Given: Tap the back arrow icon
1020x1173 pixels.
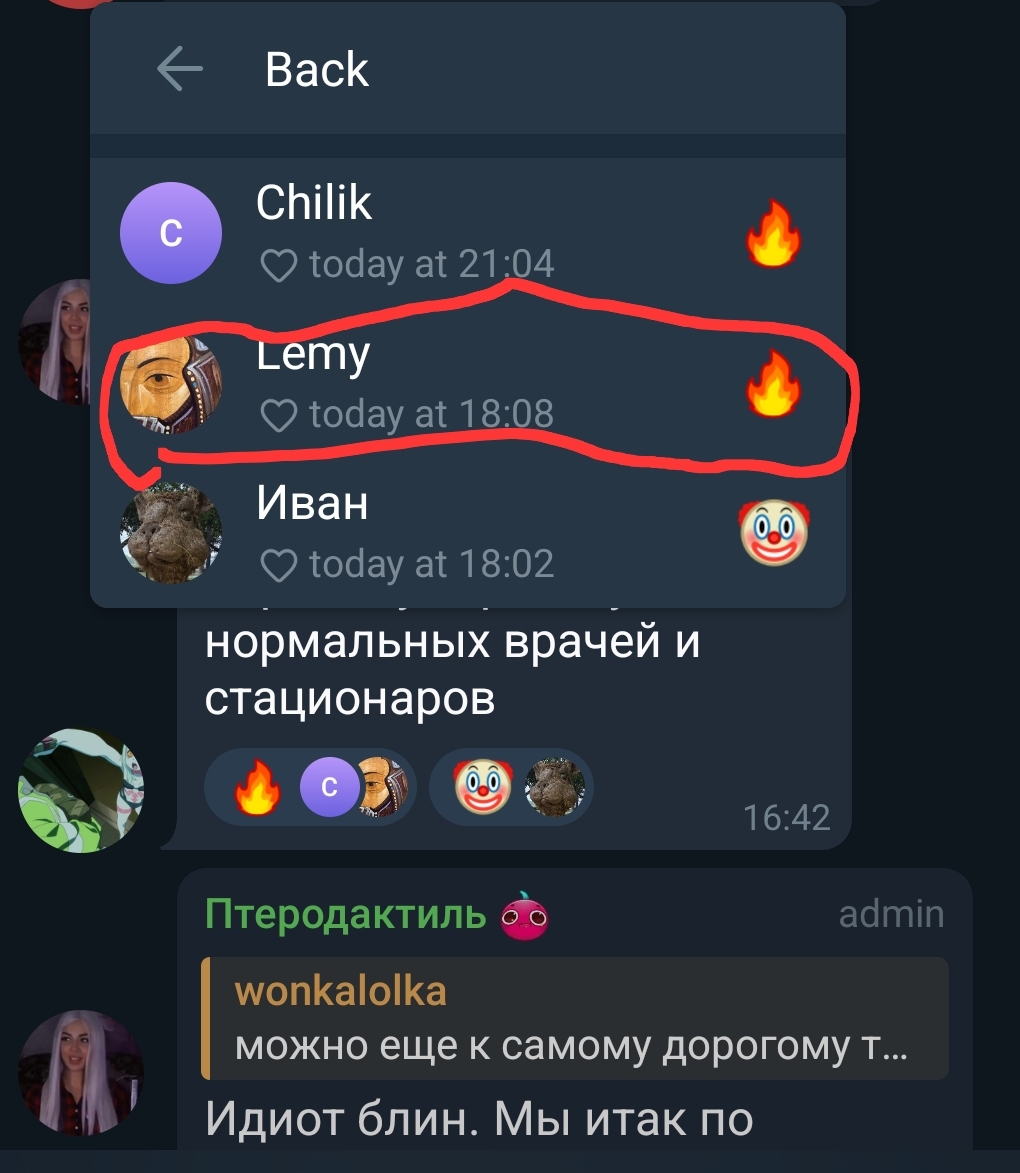Looking at the screenshot, I should [180, 69].
